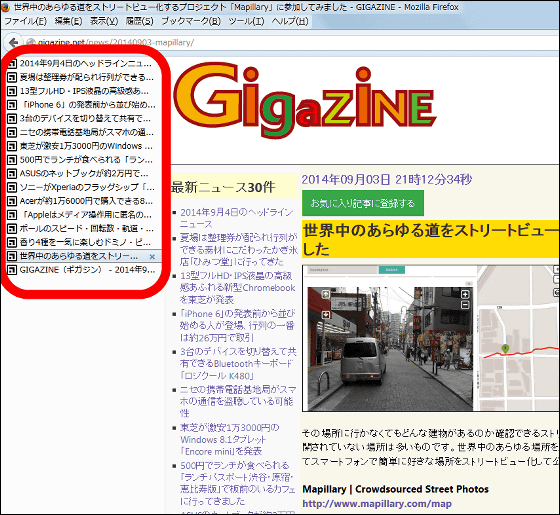Click the zoom-out minus icon on street photo

(465, 305)
